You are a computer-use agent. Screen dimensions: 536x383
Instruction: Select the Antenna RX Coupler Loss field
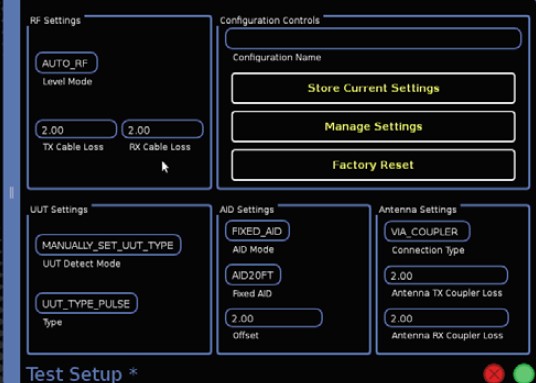point(446,318)
